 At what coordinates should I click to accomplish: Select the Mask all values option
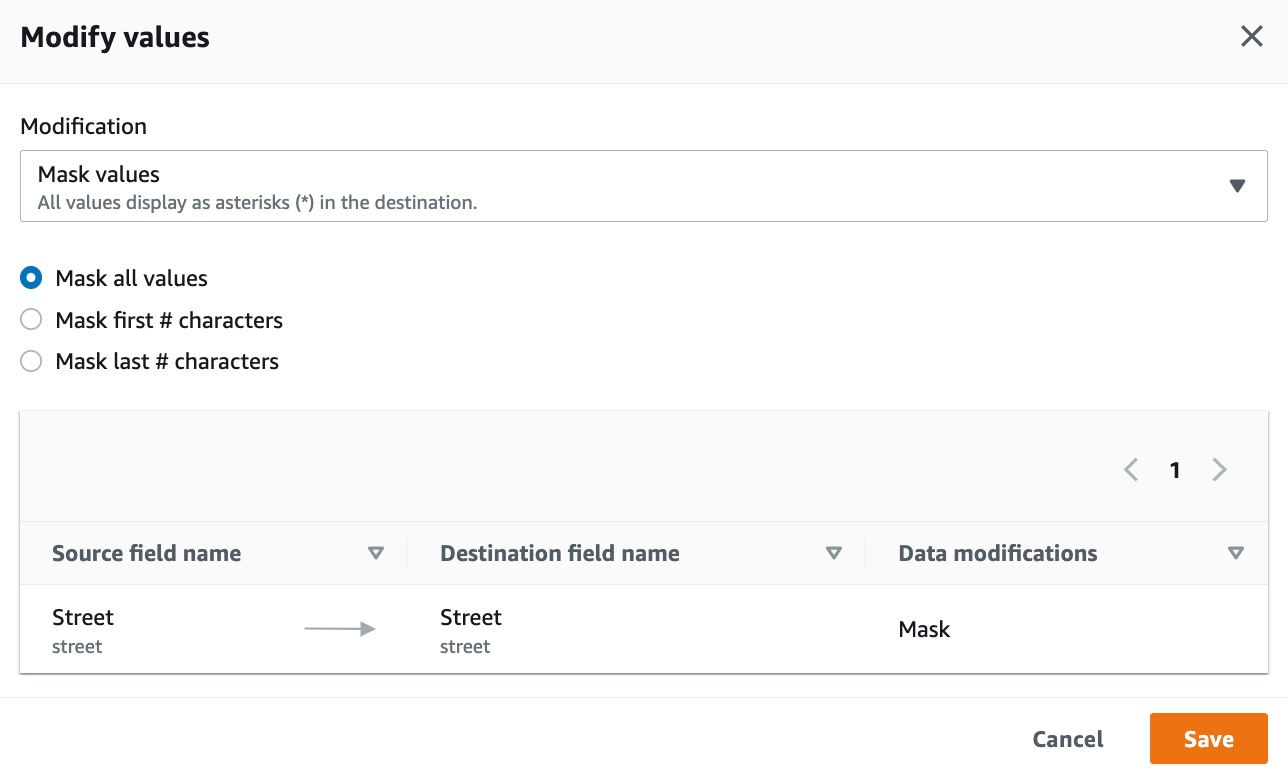tap(32, 278)
